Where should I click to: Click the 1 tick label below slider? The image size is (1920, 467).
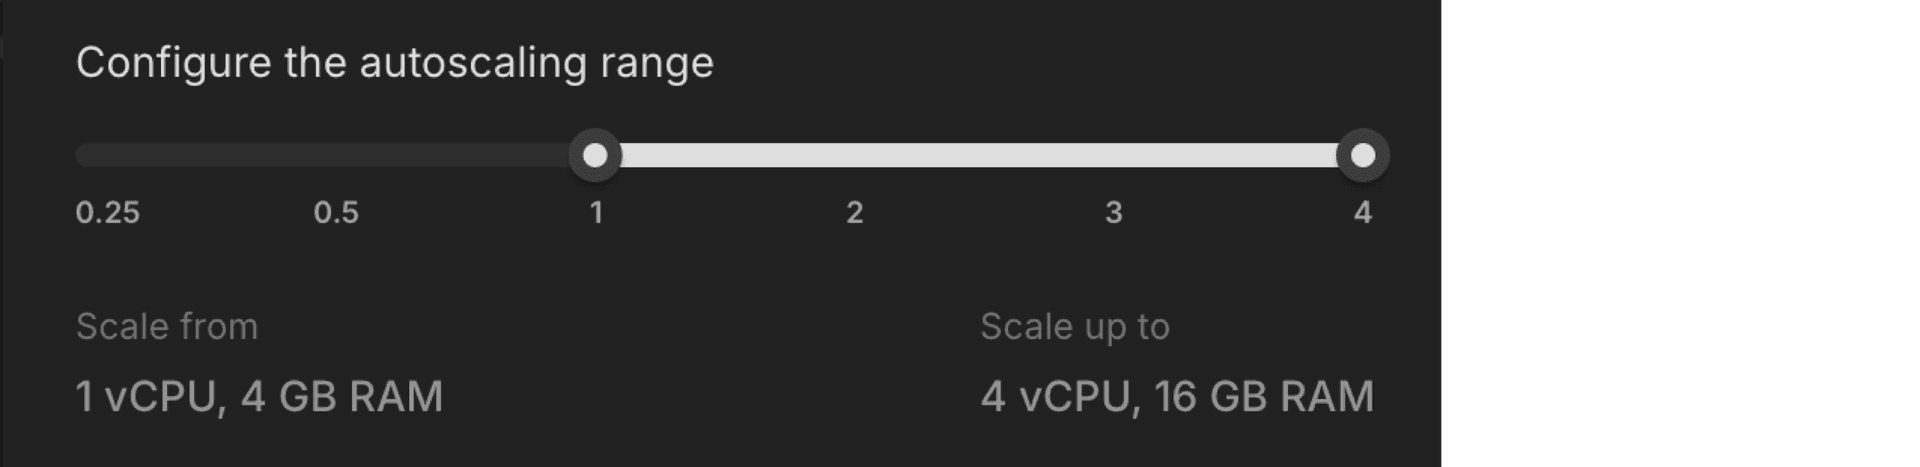(596, 213)
